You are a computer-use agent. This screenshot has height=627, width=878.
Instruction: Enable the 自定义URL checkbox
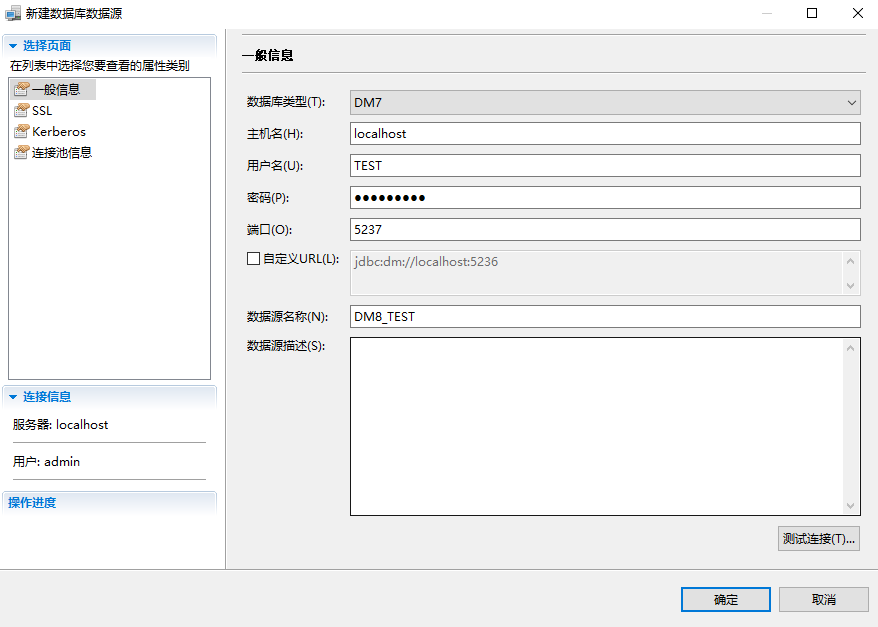point(253,259)
